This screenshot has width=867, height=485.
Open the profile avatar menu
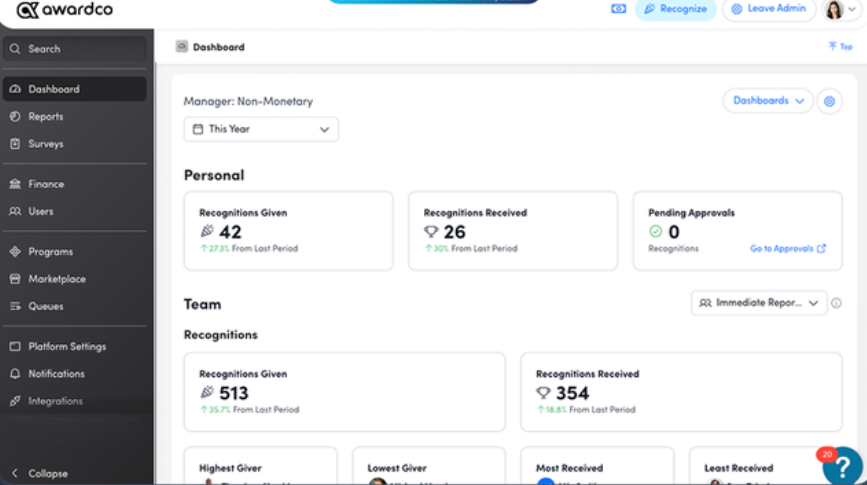tap(840, 9)
